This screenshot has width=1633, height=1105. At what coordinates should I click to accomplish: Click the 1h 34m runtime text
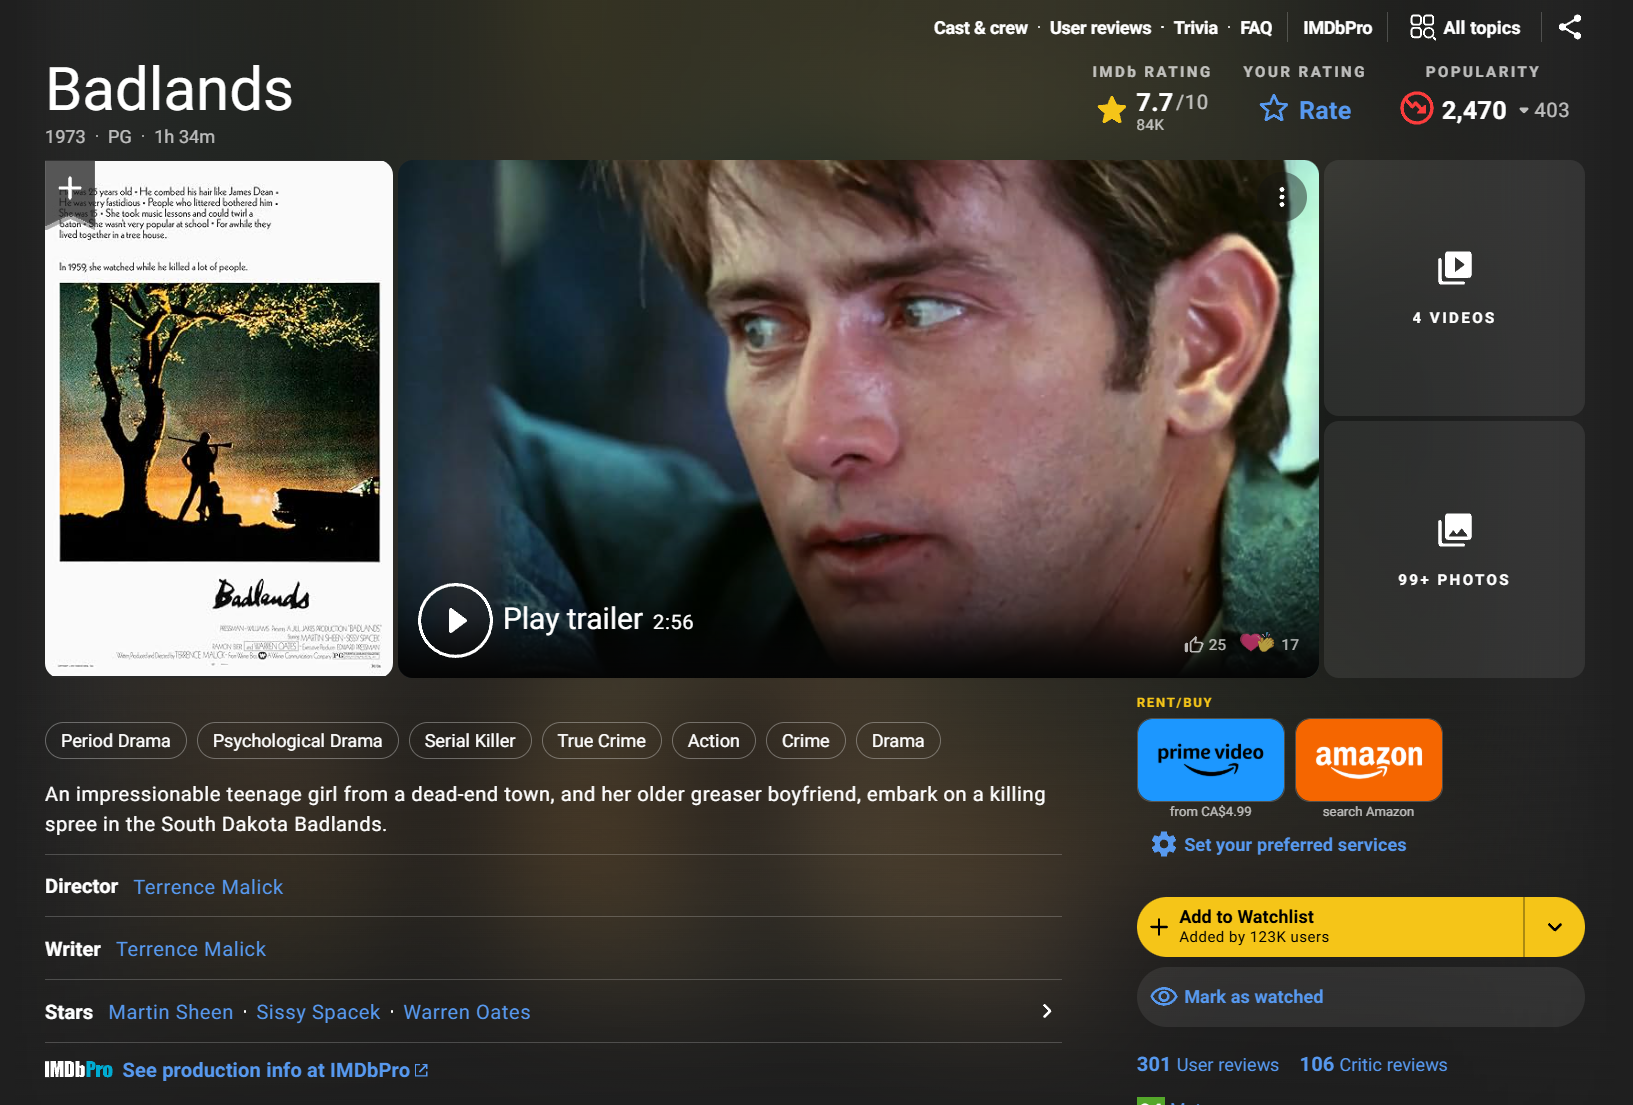[185, 137]
